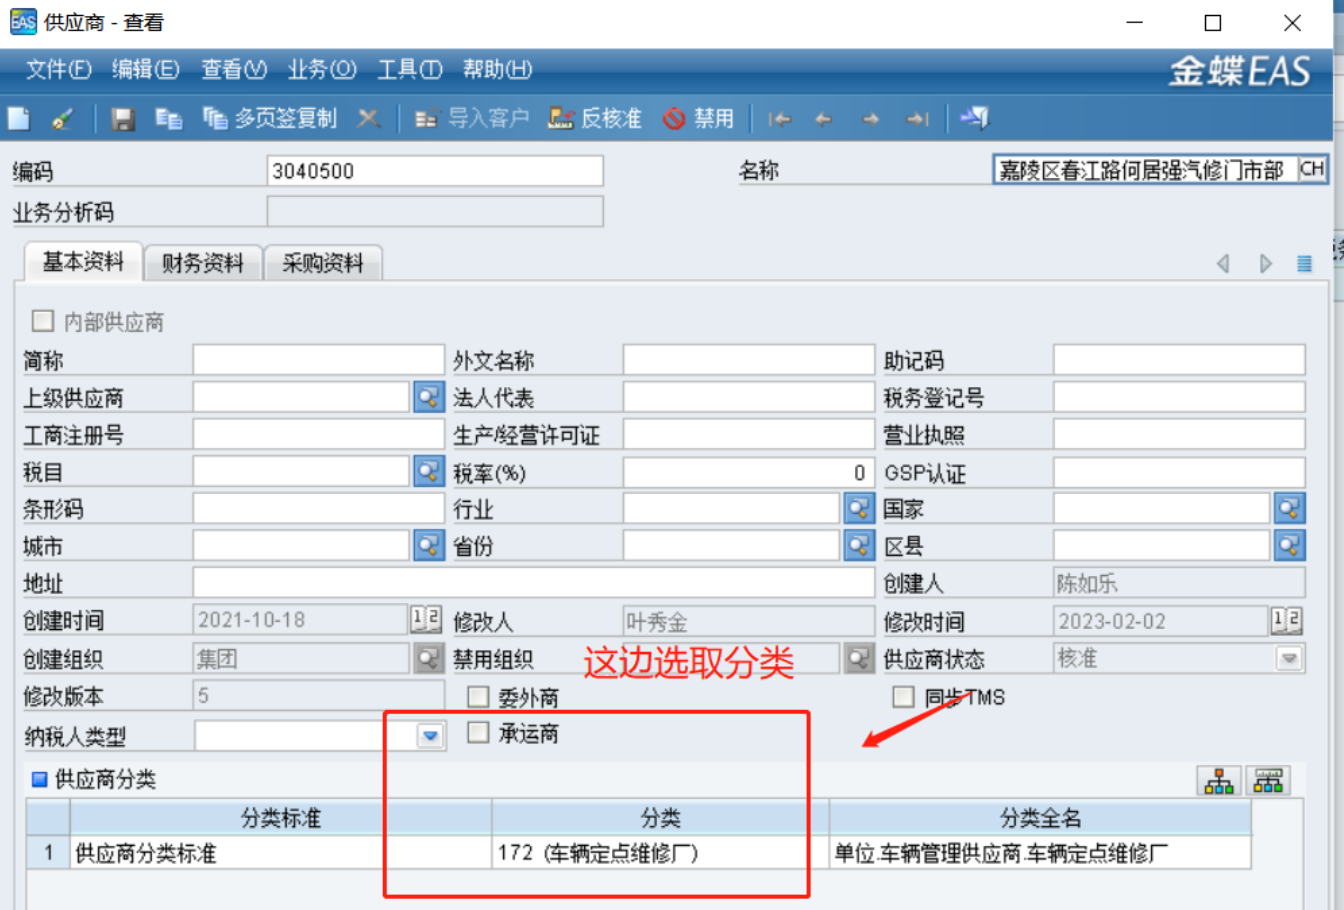Click the Save icon in toolbar
The image size is (1344, 910).
coord(123,119)
